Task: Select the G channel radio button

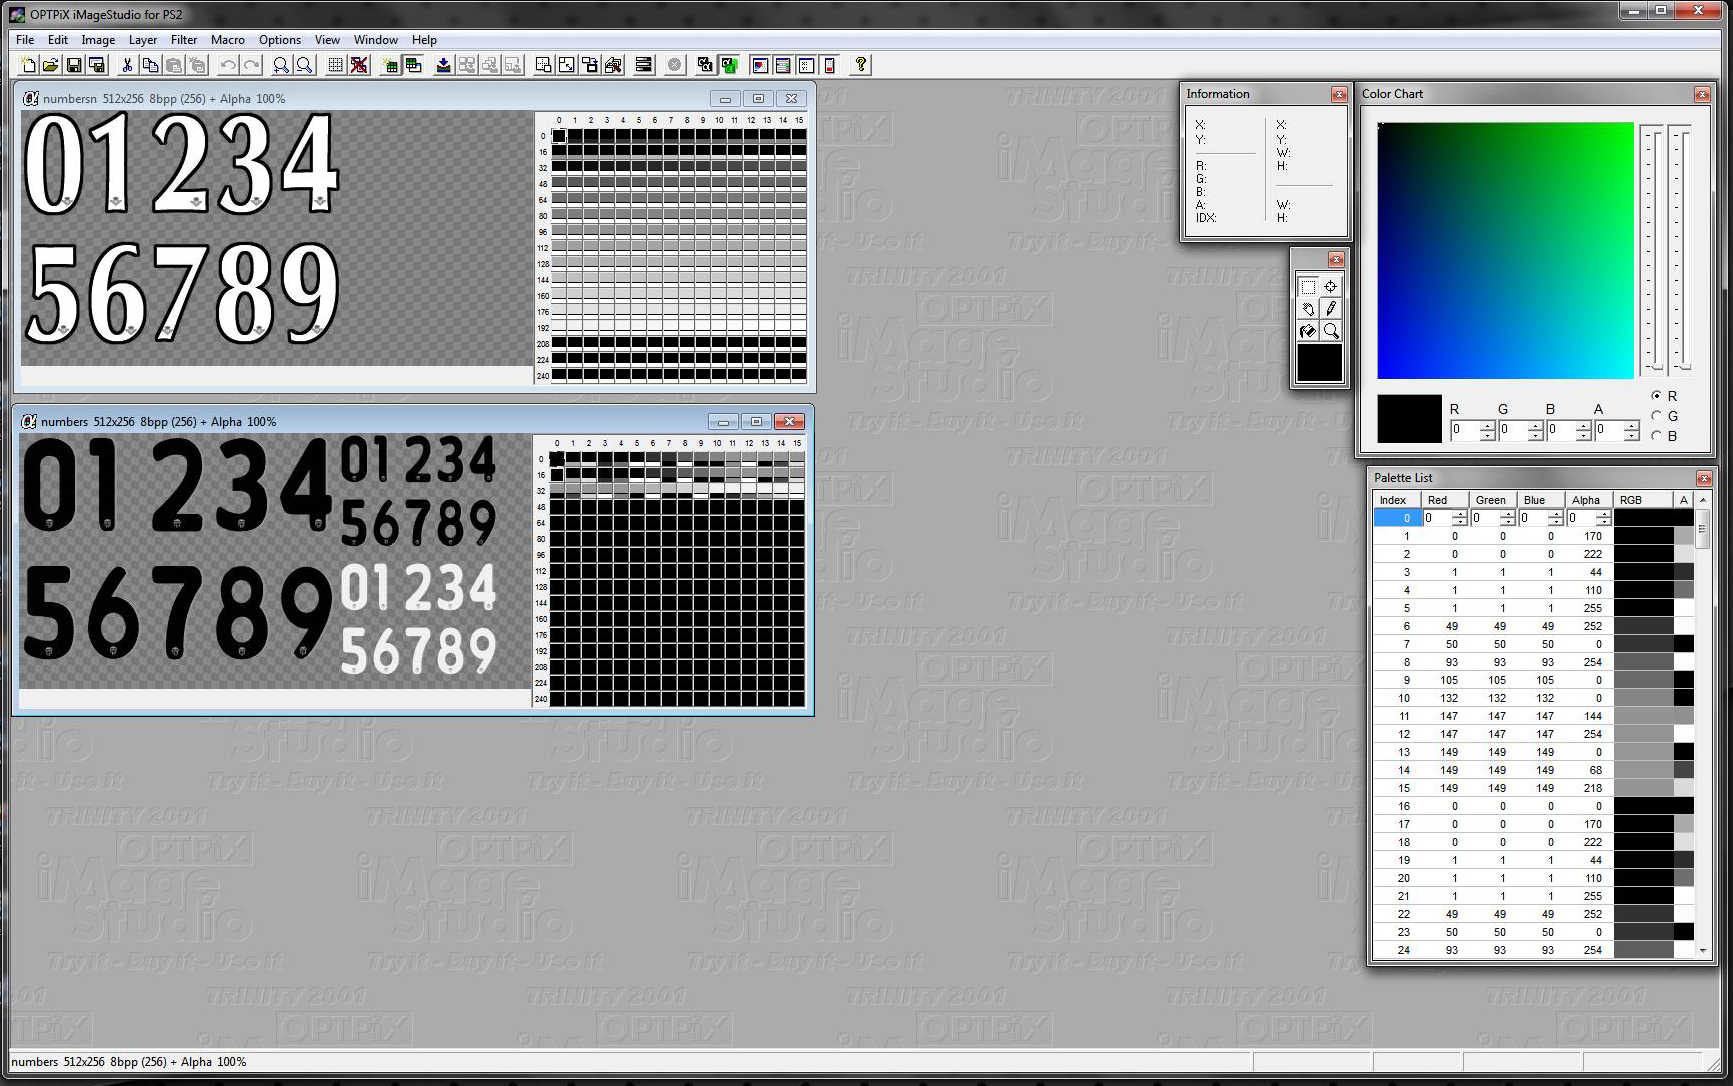Action: (1657, 416)
